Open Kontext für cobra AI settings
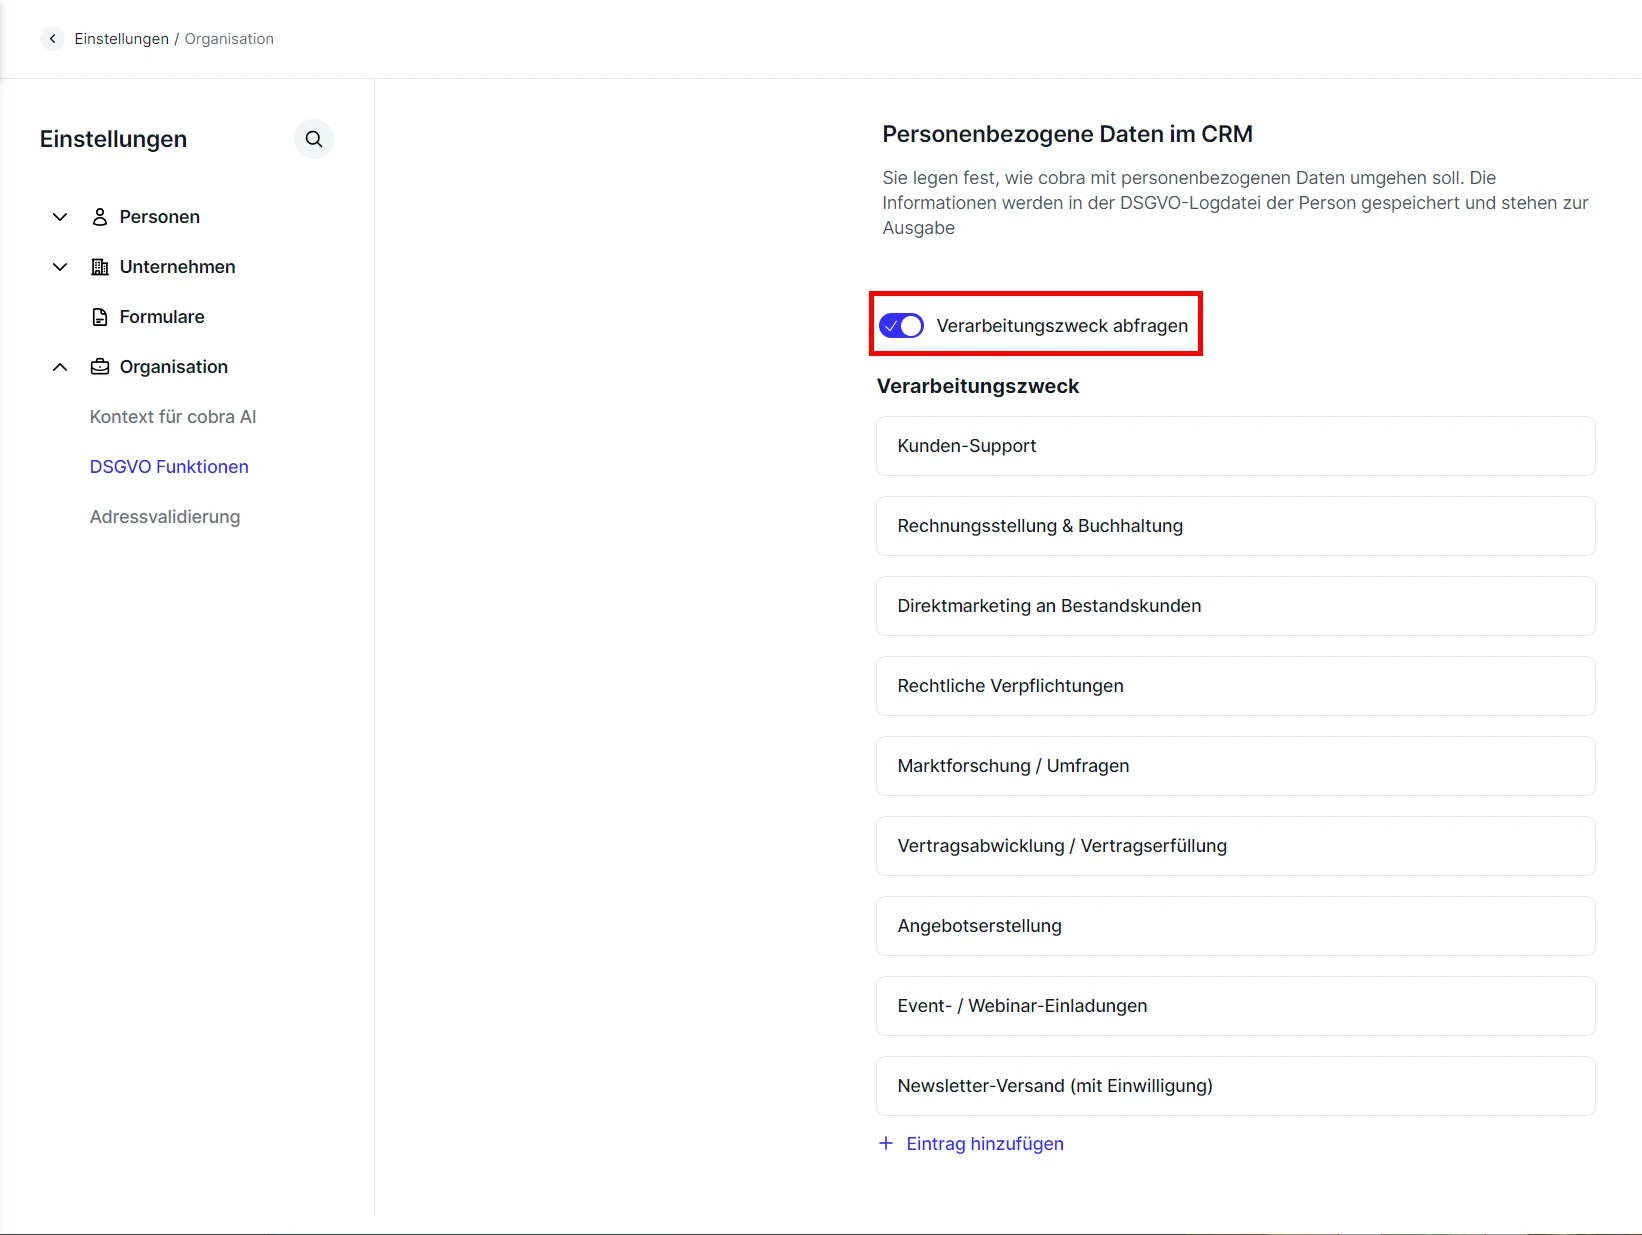1642x1235 pixels. tap(172, 416)
